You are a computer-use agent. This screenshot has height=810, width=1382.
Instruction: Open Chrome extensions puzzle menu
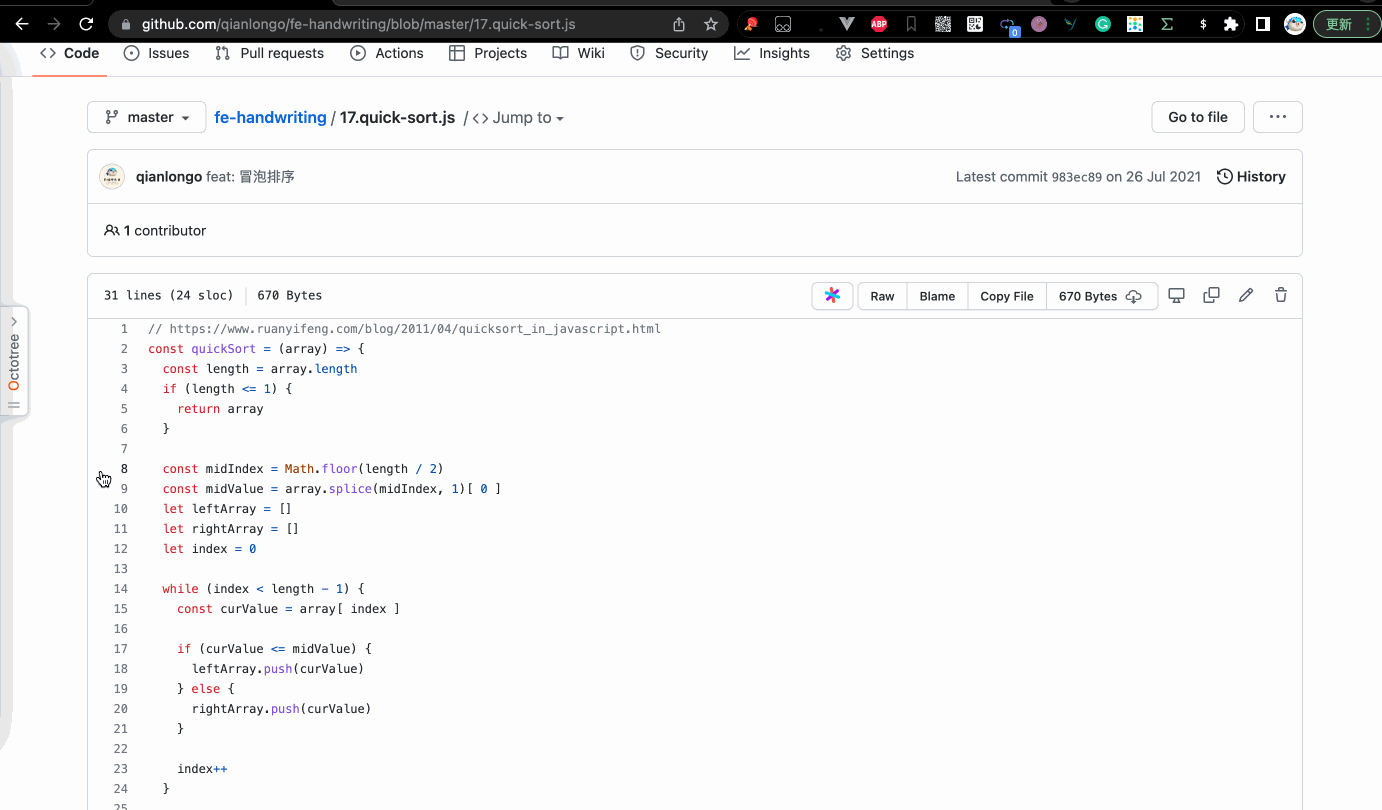pyautogui.click(x=1231, y=24)
